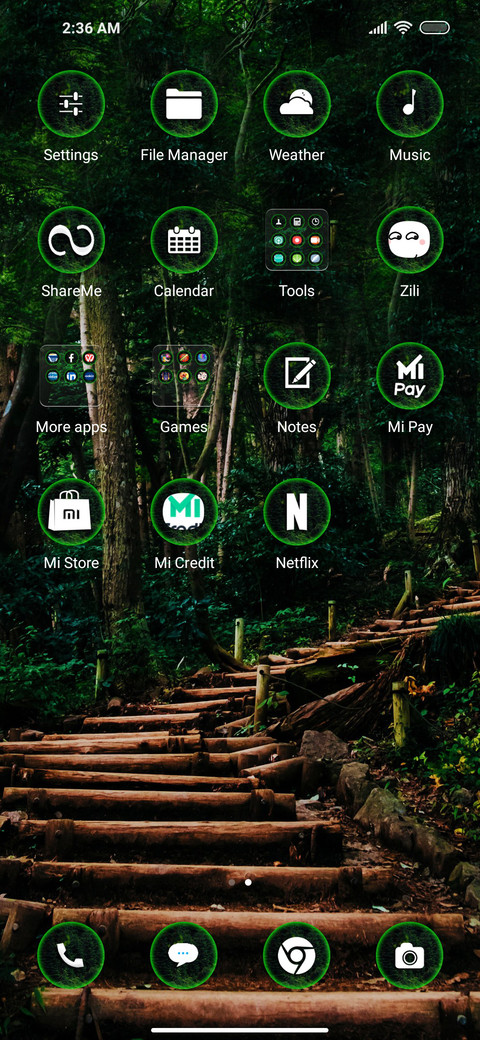Open the Games folder
The image size is (480, 1040).
click(x=184, y=376)
